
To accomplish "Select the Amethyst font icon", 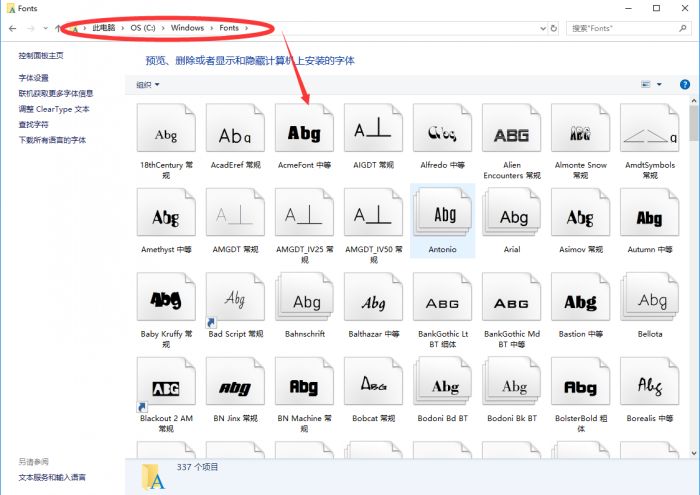I will coord(166,212).
